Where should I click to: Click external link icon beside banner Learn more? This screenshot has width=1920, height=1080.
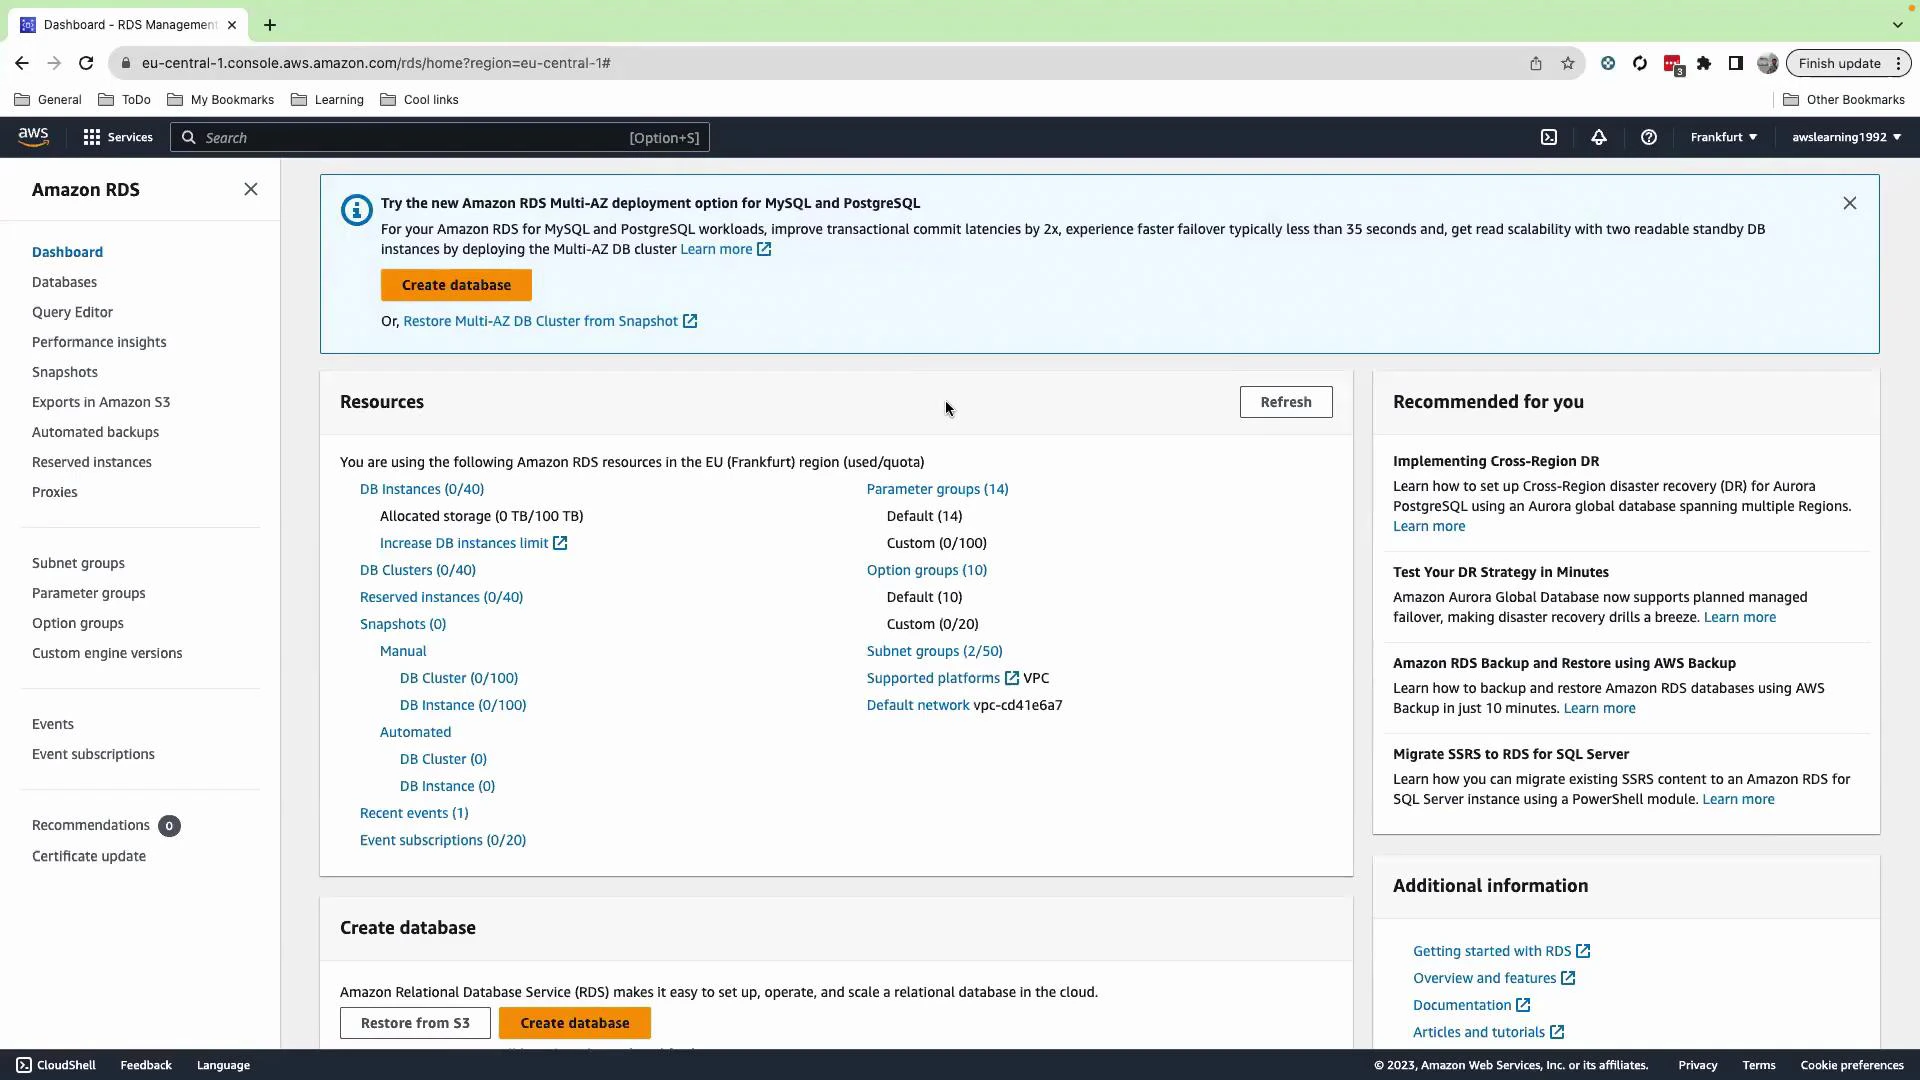coord(764,249)
